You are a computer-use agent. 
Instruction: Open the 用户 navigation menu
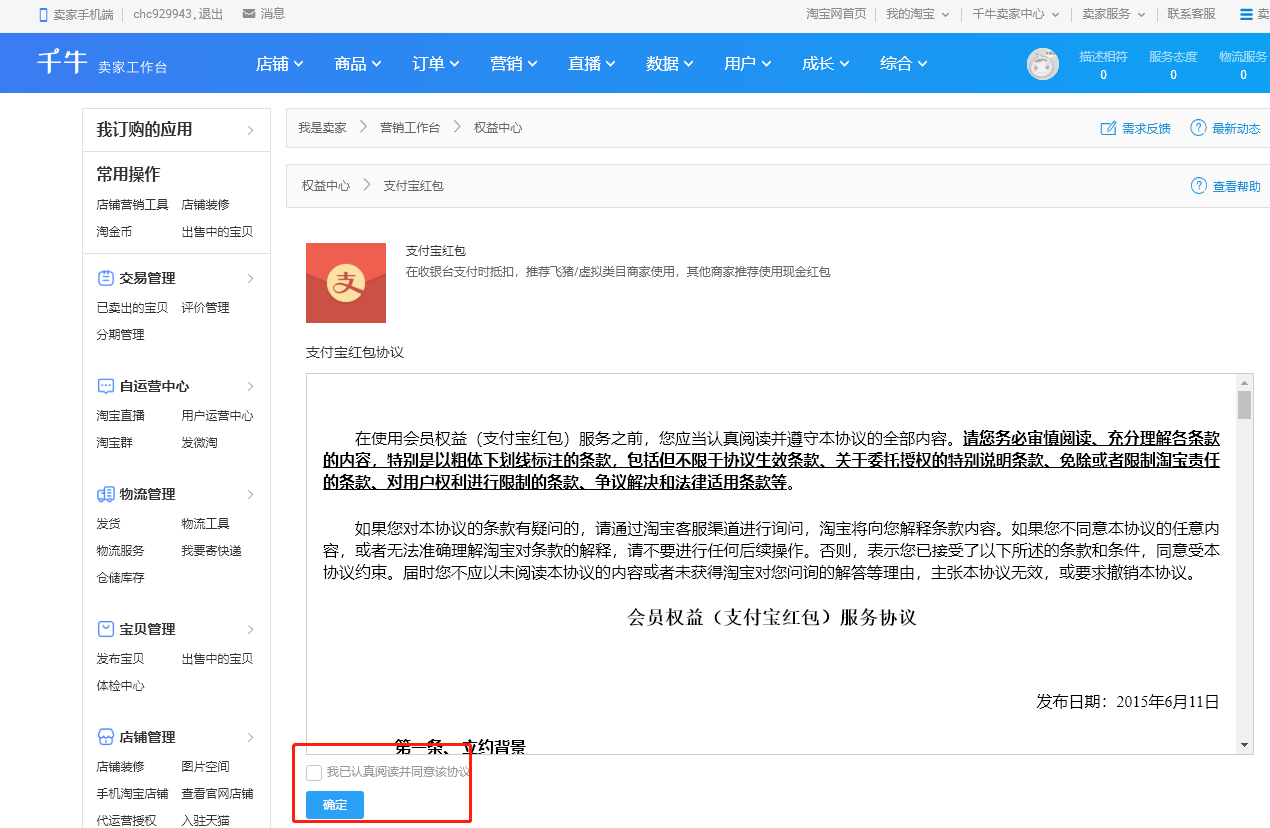pos(748,63)
